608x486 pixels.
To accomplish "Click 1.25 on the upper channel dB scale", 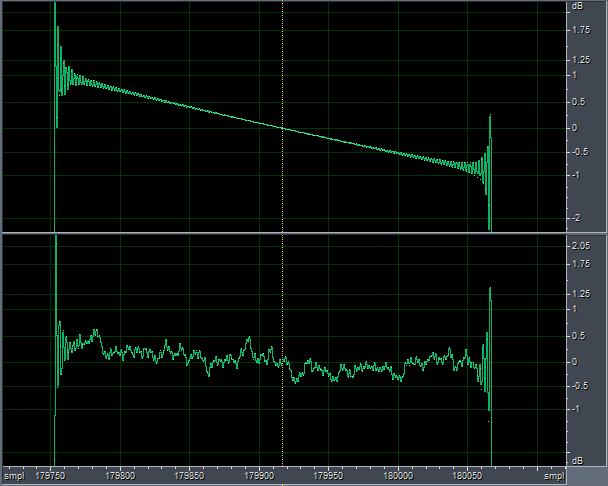I will 581,60.
